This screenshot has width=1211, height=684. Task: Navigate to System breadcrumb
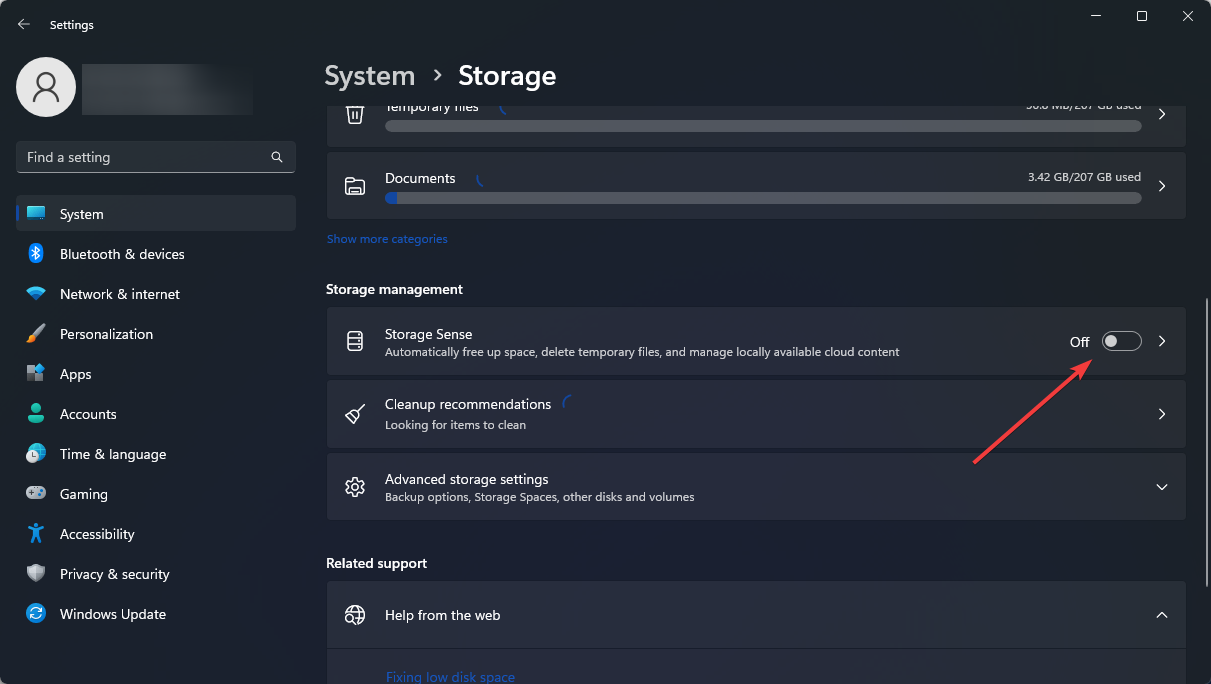(x=370, y=76)
